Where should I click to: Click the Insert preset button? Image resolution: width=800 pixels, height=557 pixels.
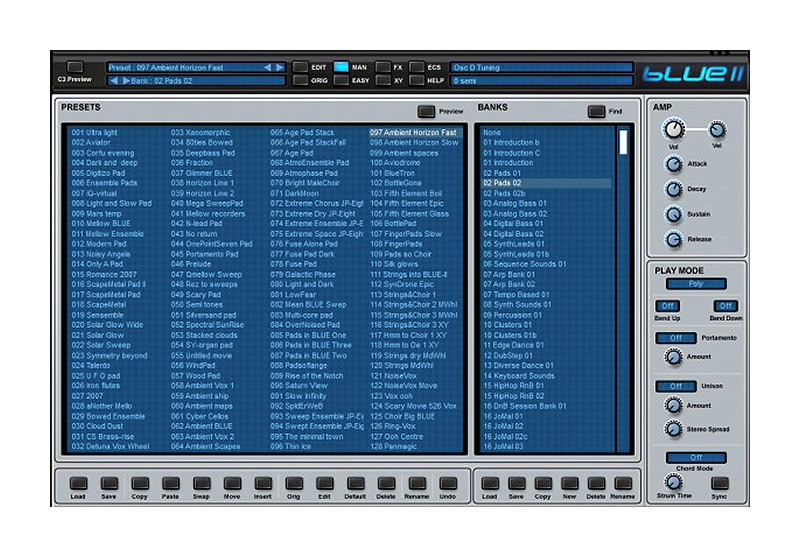tap(263, 483)
